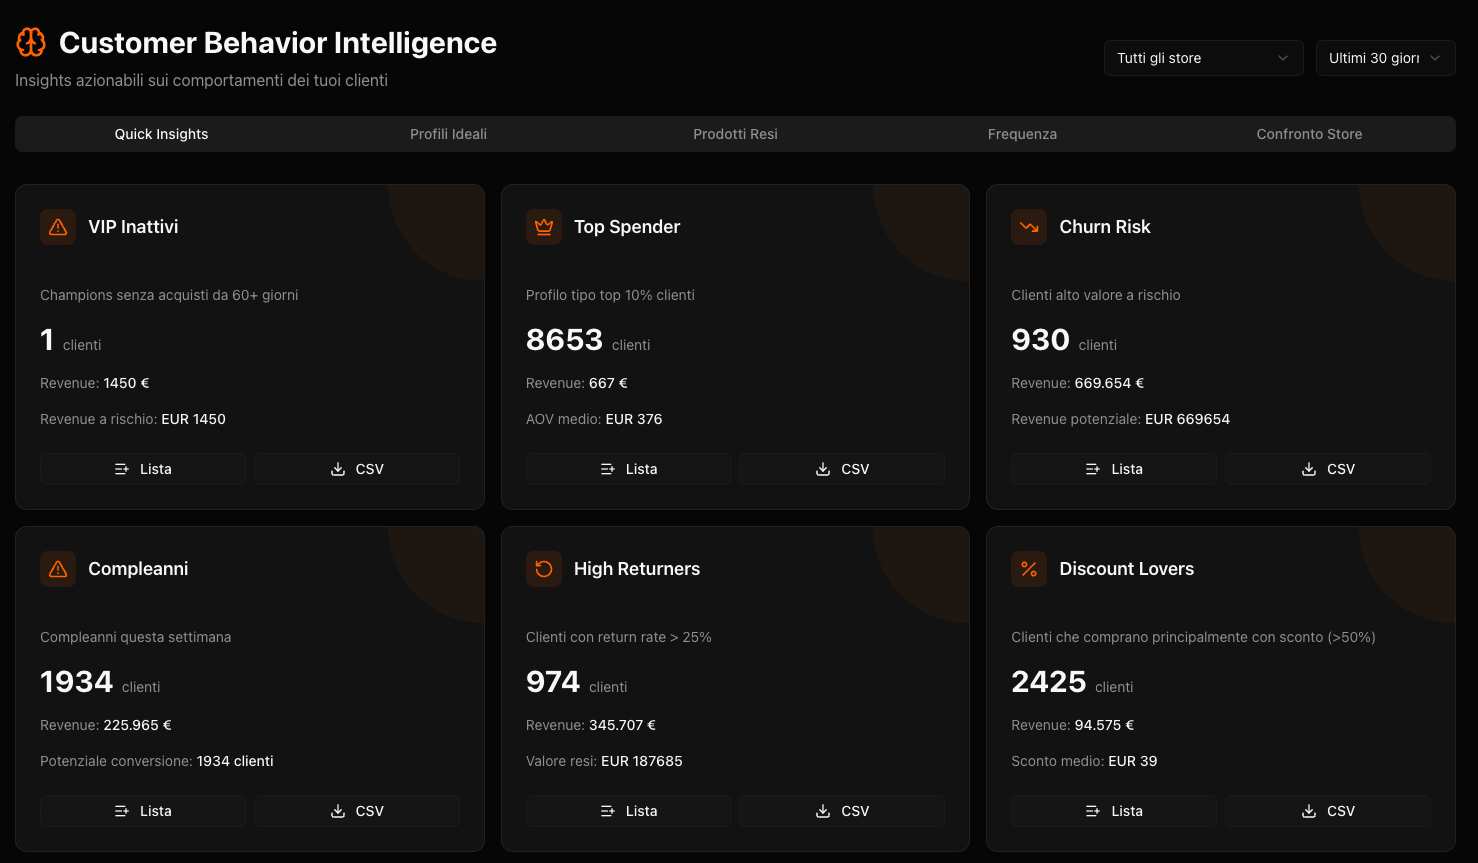Click the alert icon on Compleanni card
The width and height of the screenshot is (1478, 863).
click(x=57, y=568)
